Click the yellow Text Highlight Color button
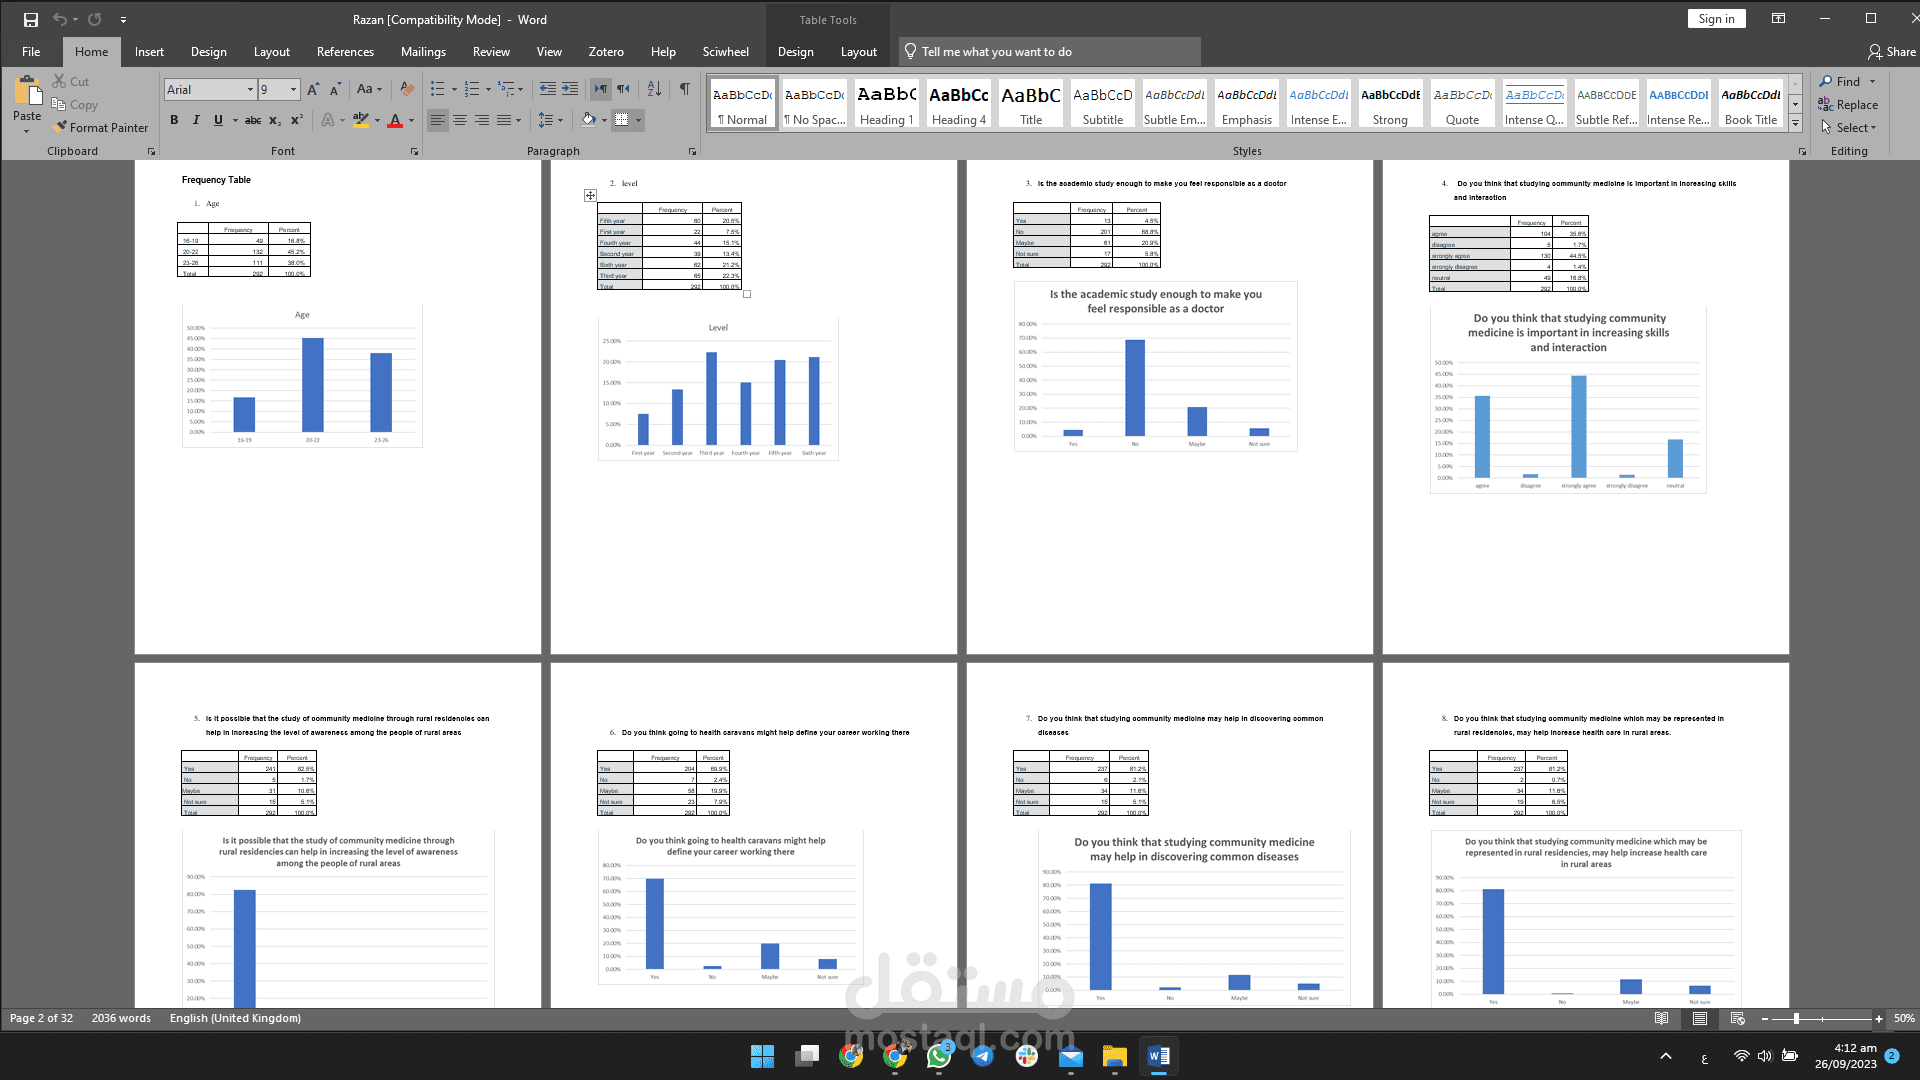The height and width of the screenshot is (1080, 1920). (x=361, y=120)
